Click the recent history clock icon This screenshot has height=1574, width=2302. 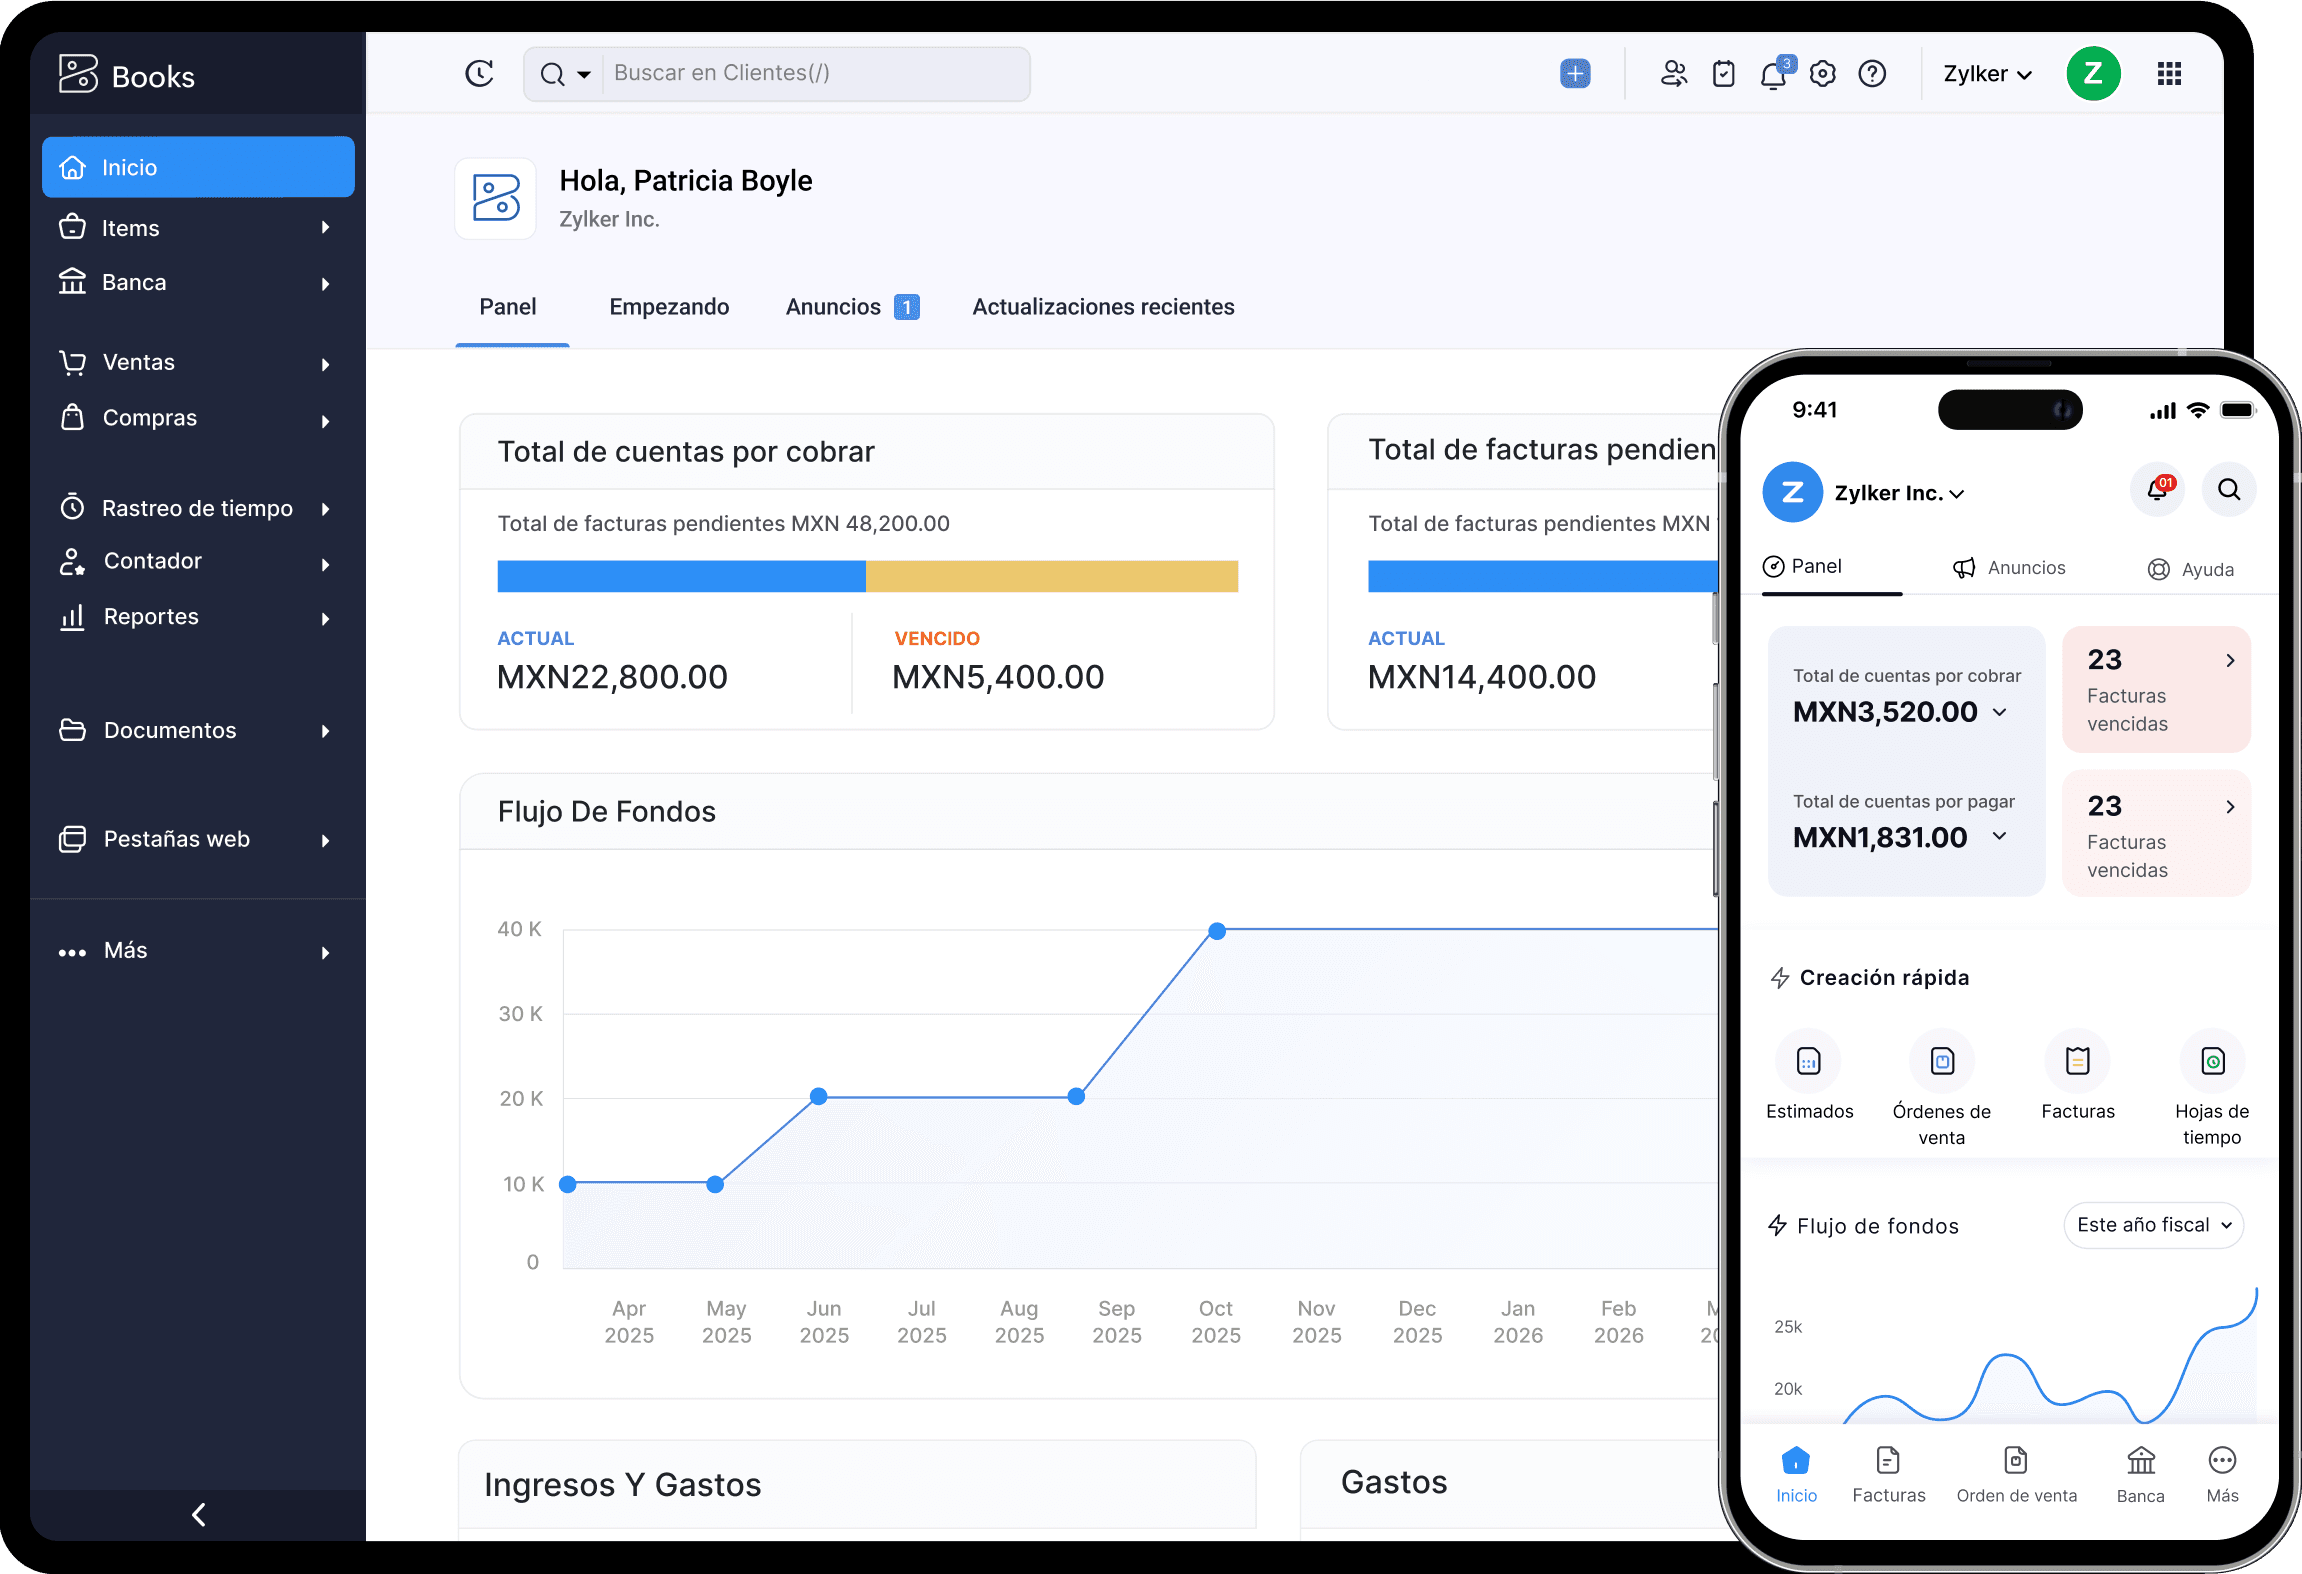pyautogui.click(x=480, y=74)
